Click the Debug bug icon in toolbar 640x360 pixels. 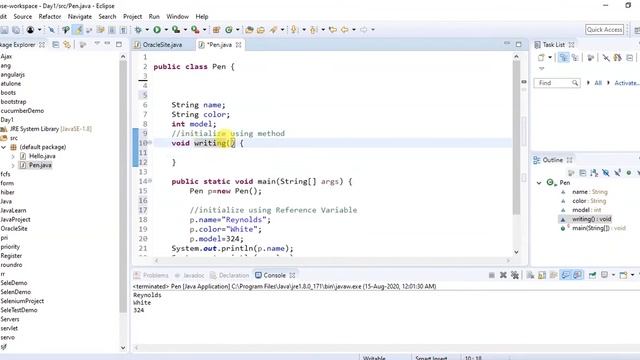tap(138, 30)
